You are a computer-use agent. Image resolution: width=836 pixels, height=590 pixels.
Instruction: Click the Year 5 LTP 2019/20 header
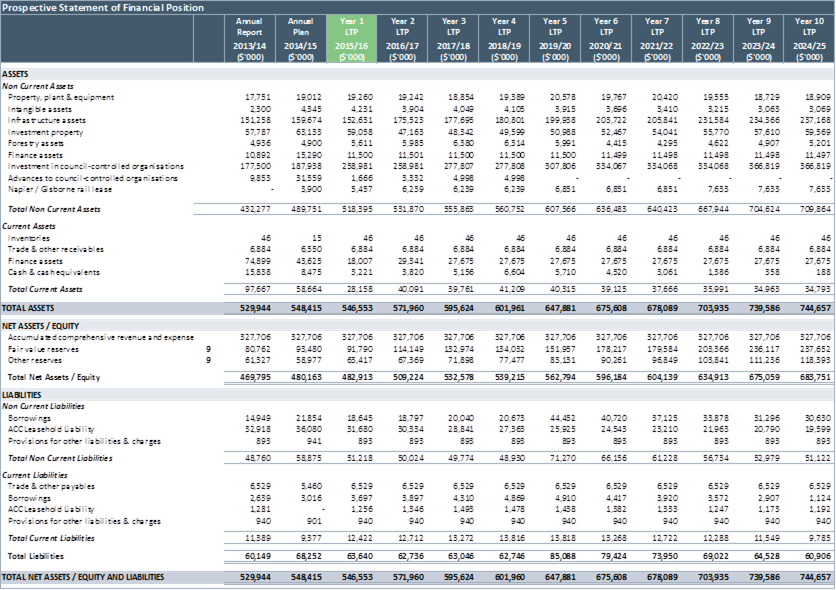coord(554,39)
